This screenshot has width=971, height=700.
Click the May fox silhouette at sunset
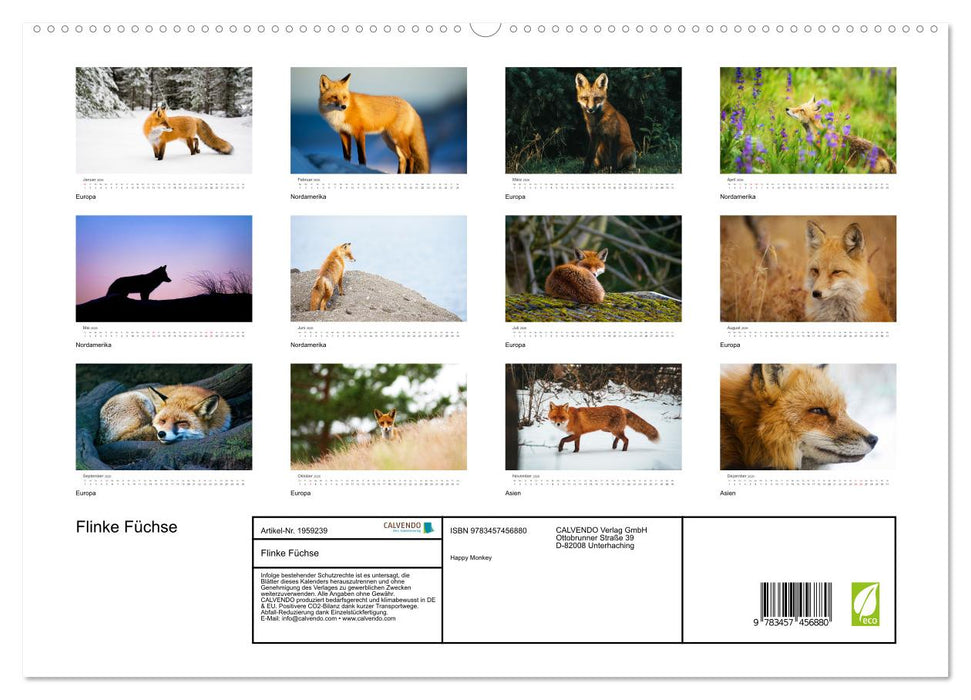[x=164, y=268]
